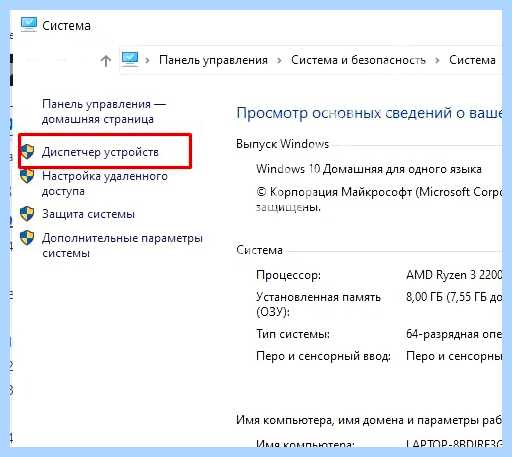Viewport: 512px width, 457px height.
Task: Click the shield icon beside Диспетчер устройств
Action: 27,152
